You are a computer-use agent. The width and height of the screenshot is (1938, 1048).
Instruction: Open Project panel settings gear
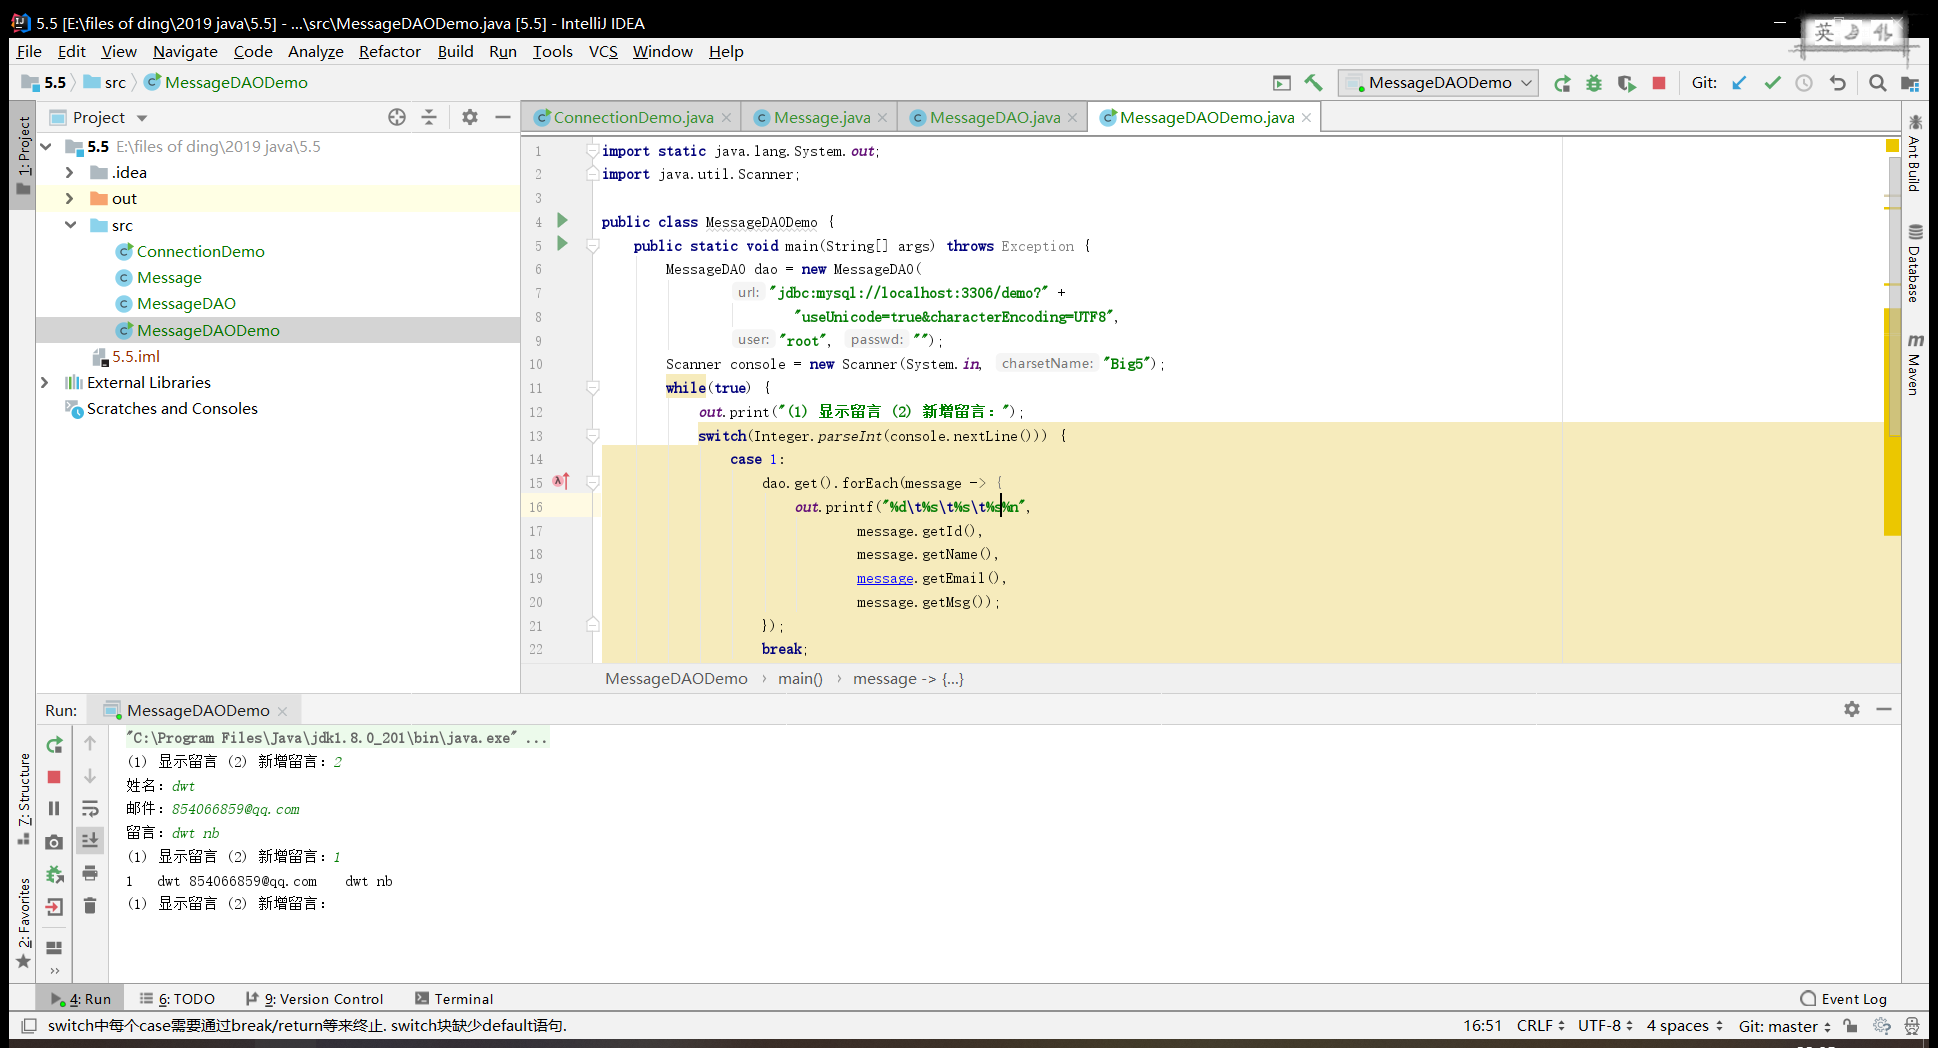coord(470,117)
